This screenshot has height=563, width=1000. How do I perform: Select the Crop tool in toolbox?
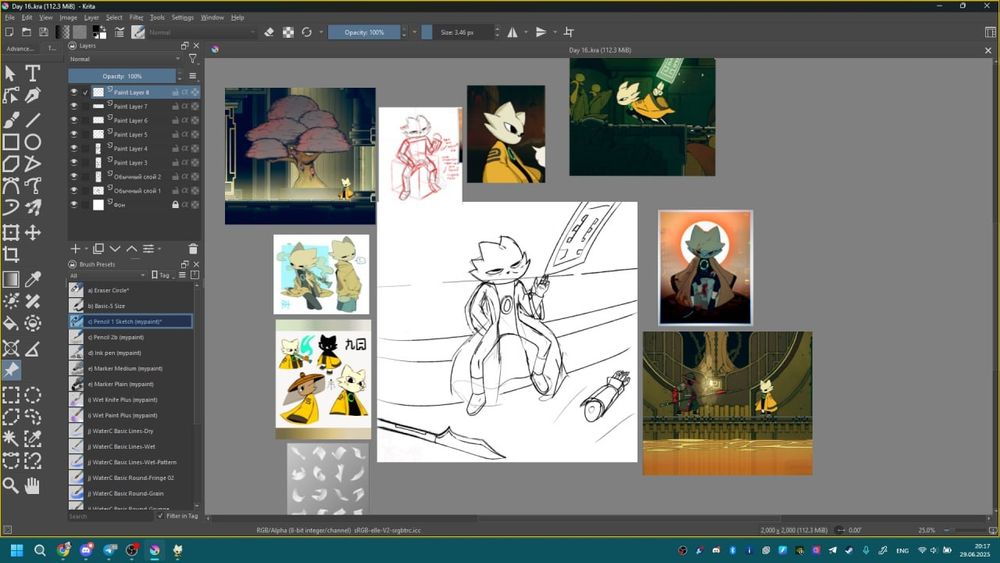[11, 254]
